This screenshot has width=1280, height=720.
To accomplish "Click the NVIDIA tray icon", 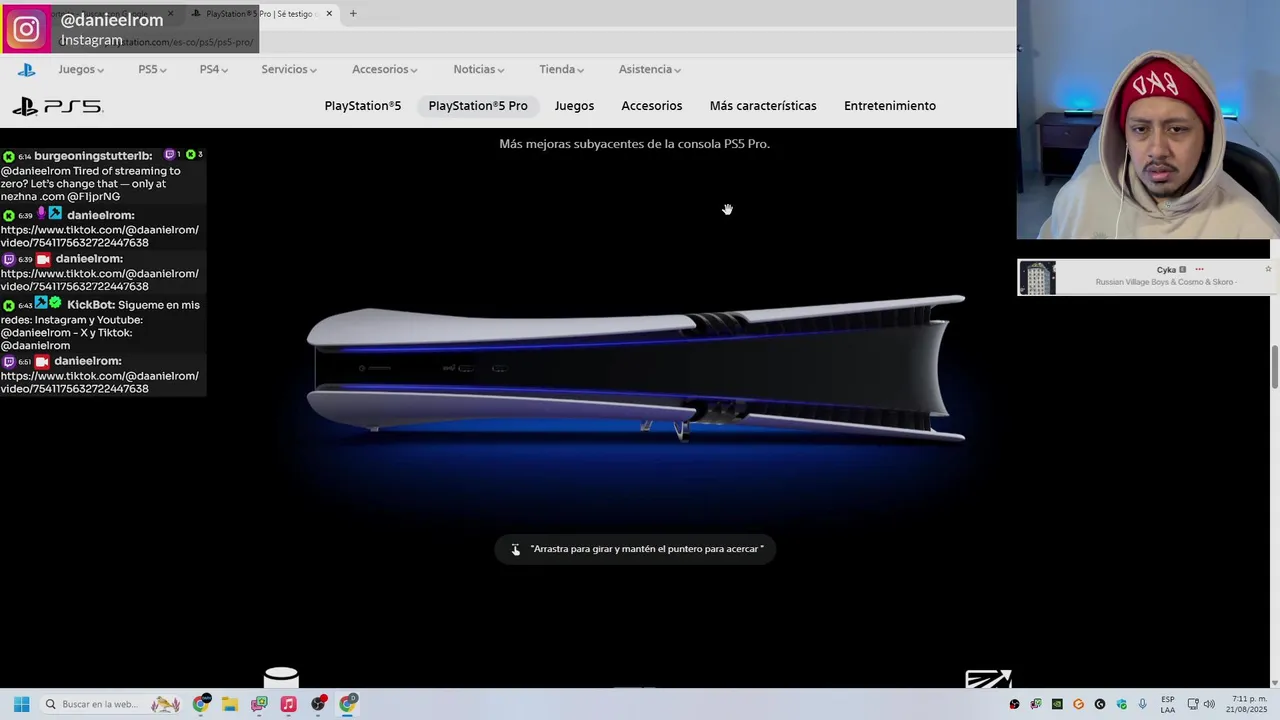I will click(1057, 704).
